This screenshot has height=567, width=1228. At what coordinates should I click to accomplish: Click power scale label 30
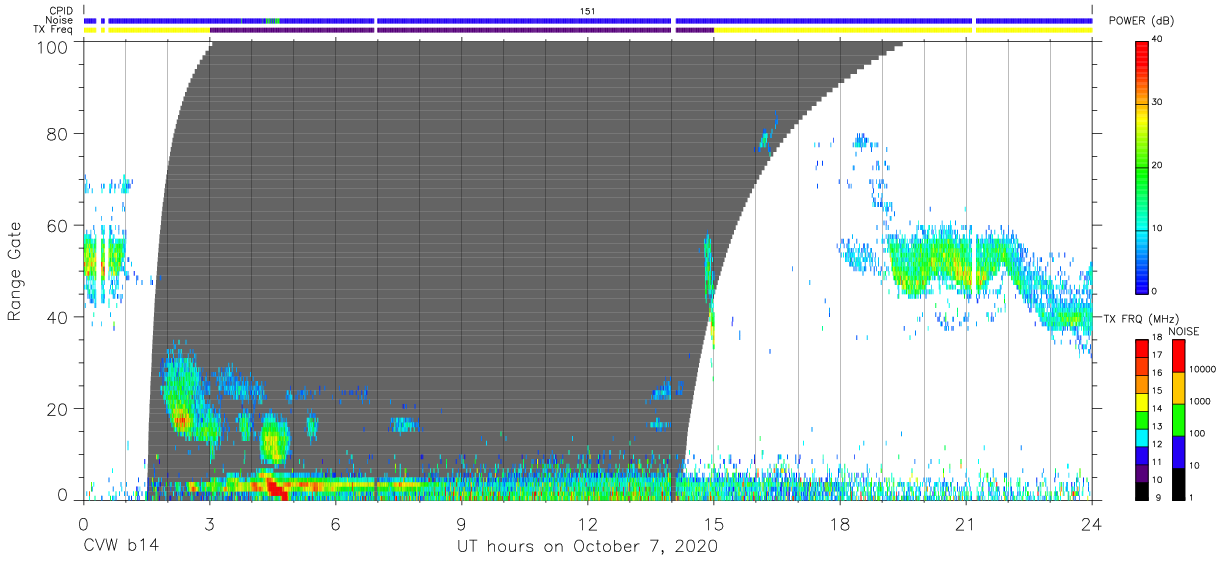[1159, 103]
